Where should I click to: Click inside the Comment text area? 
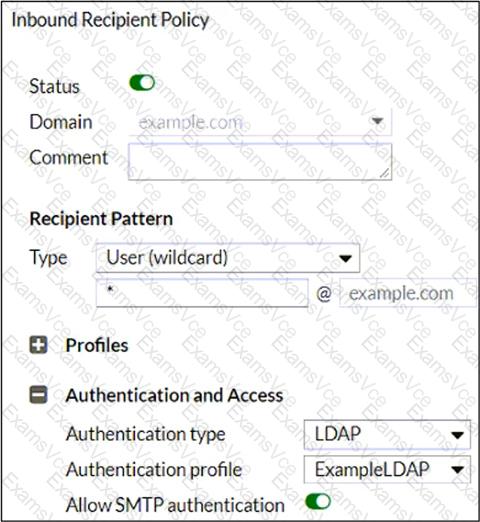click(260, 162)
